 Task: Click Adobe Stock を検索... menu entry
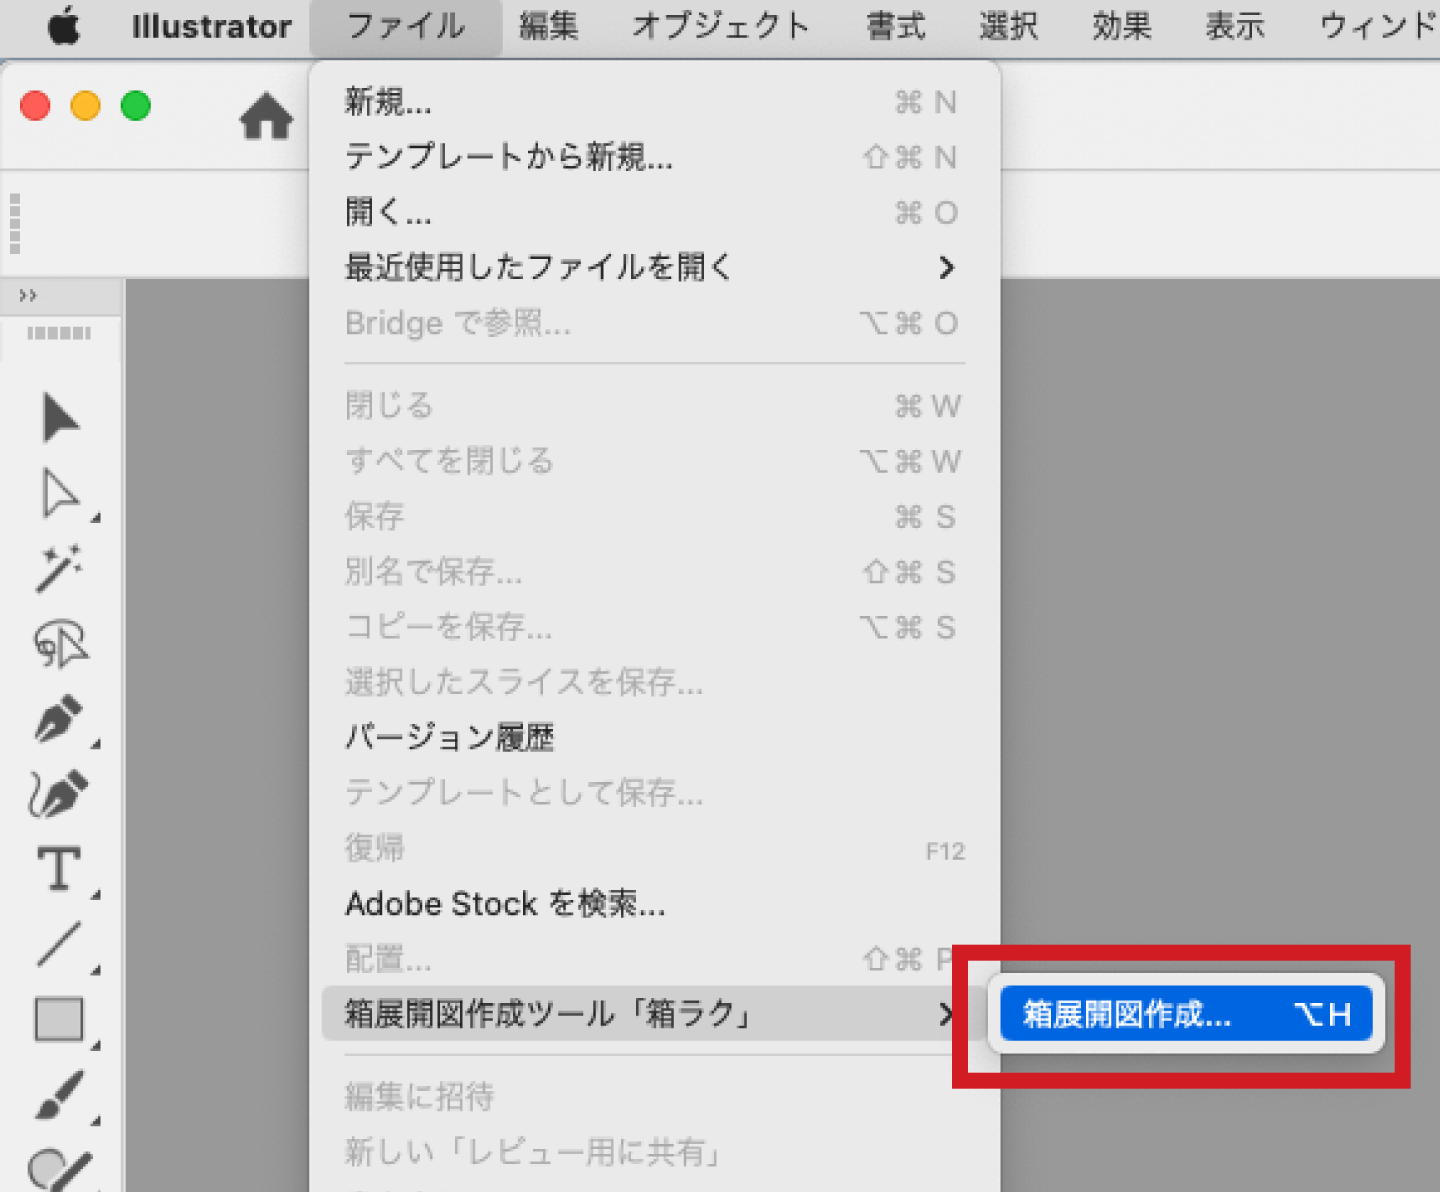pos(505,904)
